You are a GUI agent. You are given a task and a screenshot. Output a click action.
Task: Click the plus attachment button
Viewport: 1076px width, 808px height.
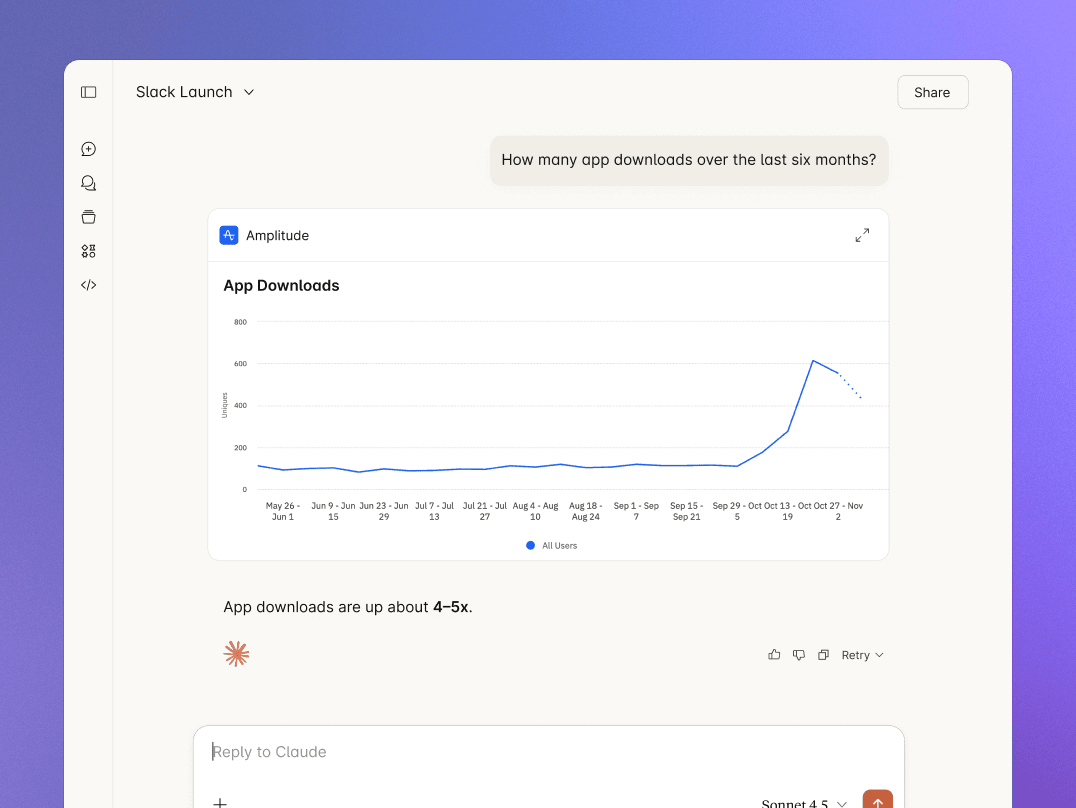(x=220, y=802)
